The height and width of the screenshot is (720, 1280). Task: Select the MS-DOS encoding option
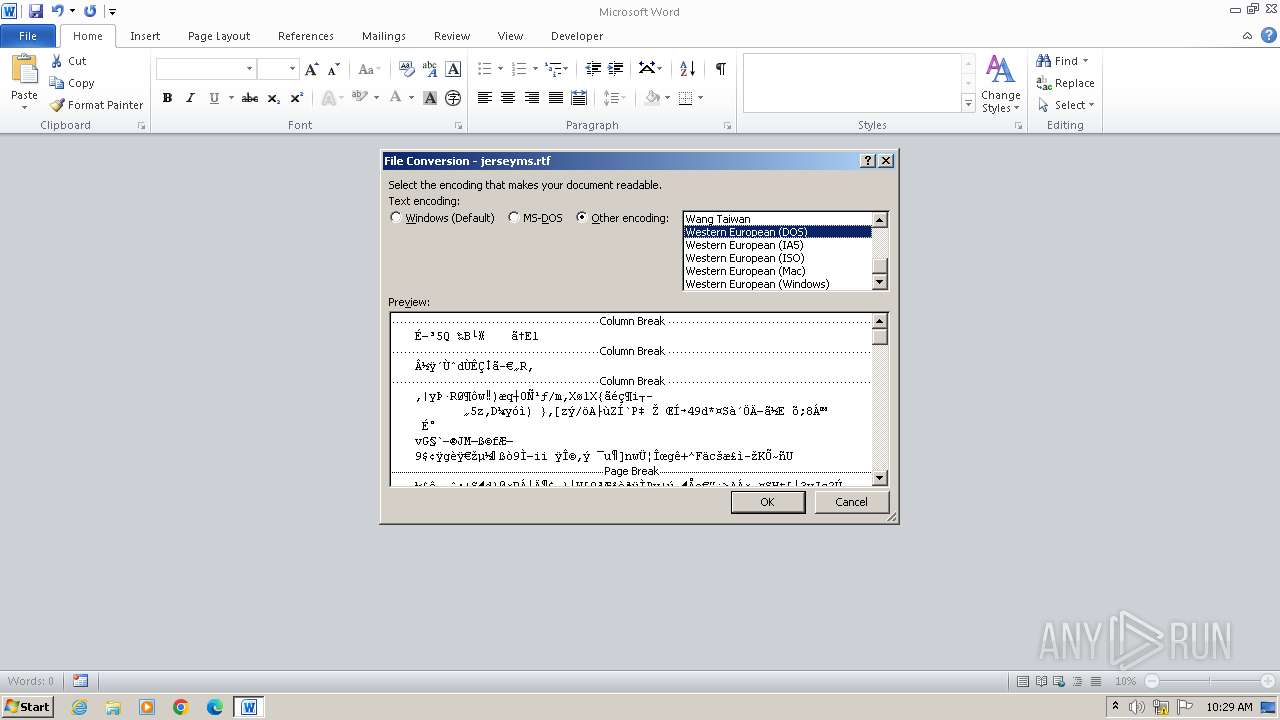click(514, 218)
